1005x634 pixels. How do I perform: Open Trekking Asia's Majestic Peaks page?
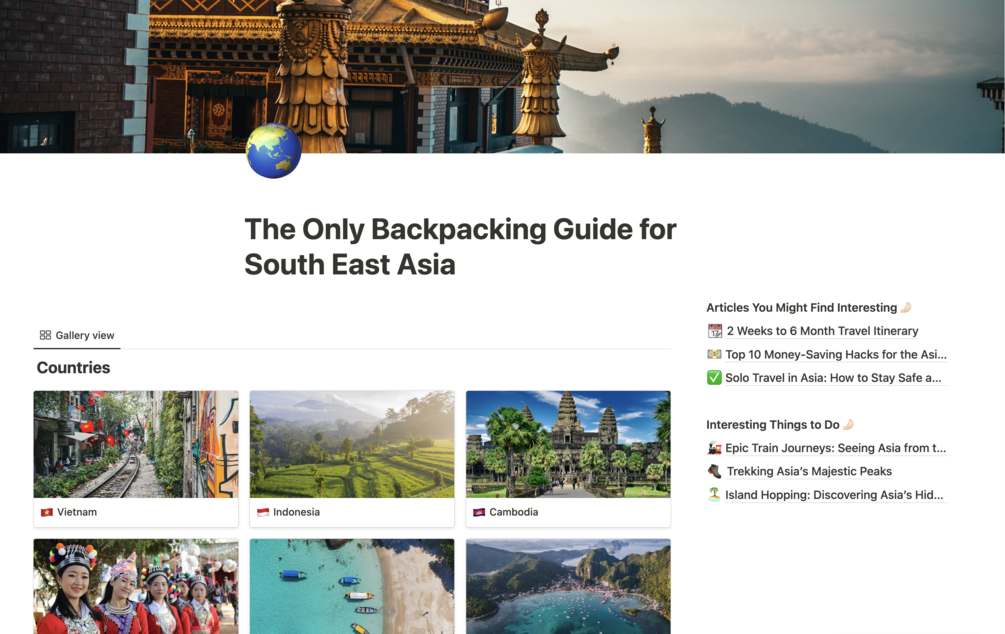click(x=809, y=471)
